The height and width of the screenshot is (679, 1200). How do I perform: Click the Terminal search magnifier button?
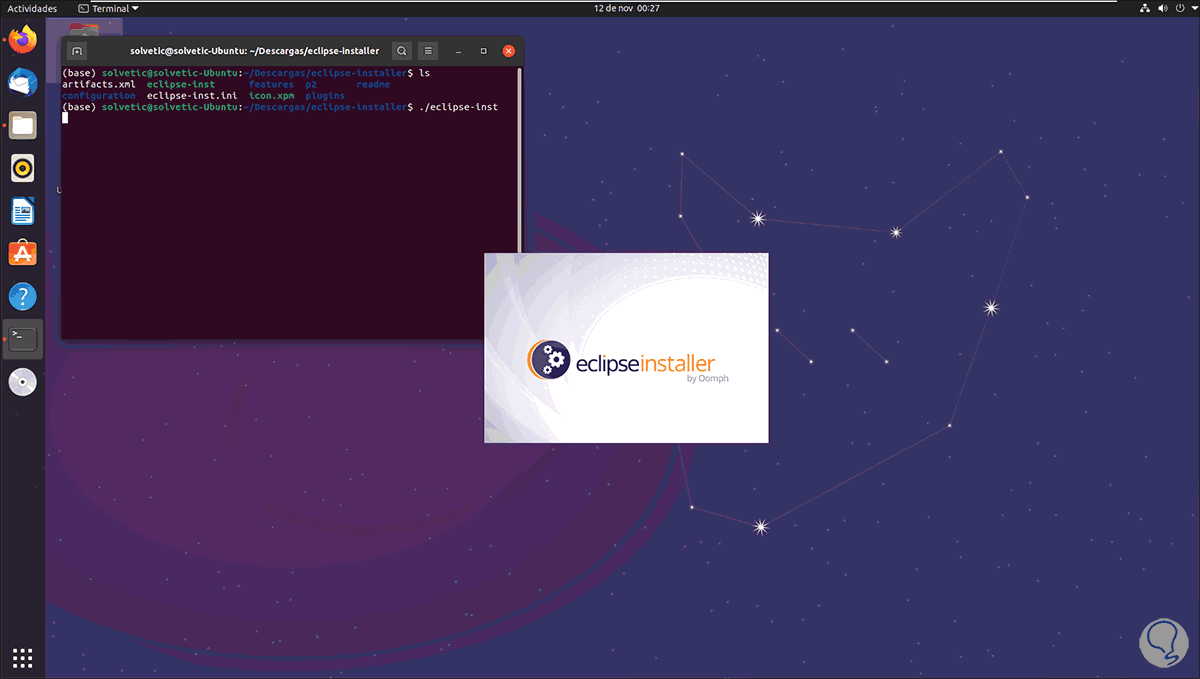coord(401,51)
